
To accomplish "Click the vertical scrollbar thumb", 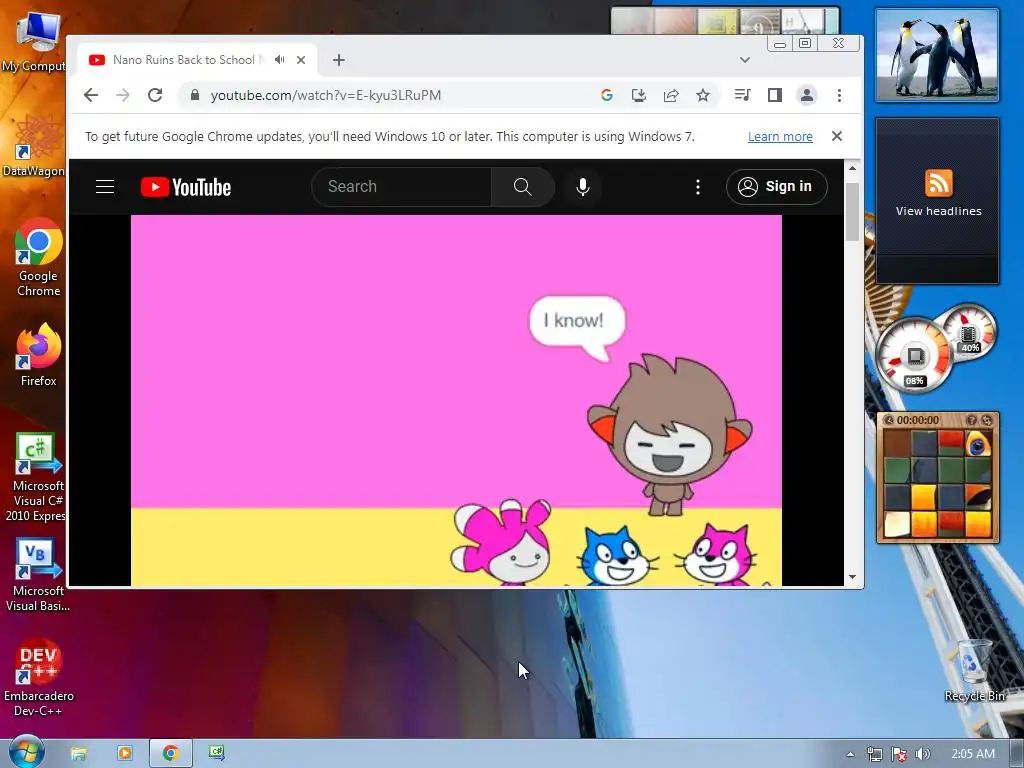I will [852, 212].
